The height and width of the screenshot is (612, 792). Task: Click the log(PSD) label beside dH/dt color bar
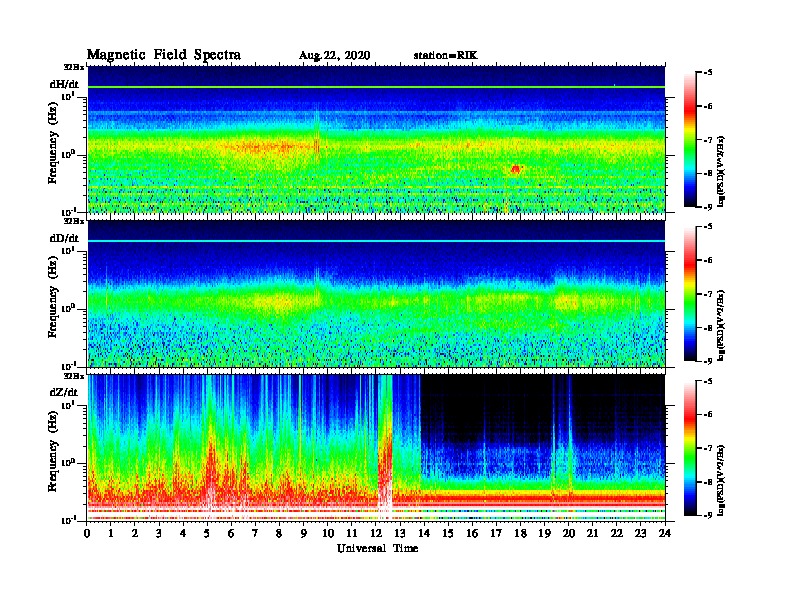pyautogui.click(x=721, y=171)
